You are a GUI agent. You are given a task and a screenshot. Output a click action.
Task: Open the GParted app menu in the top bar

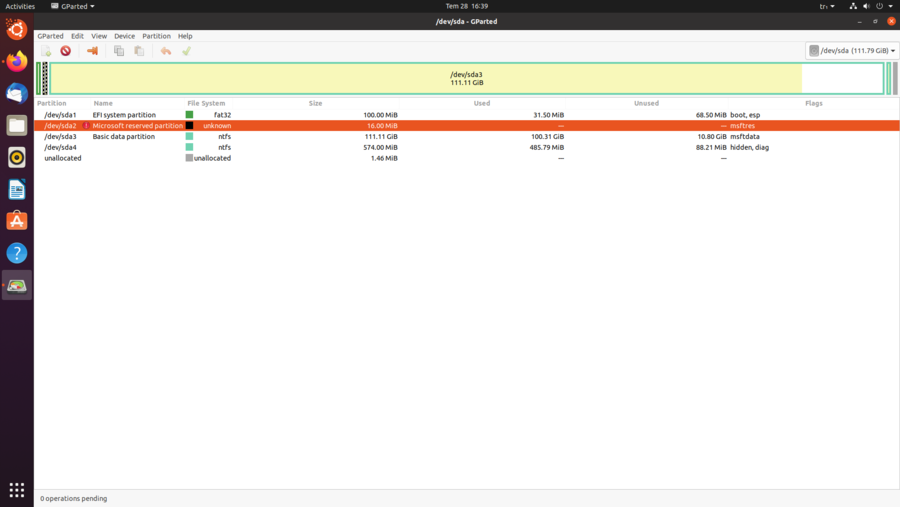tap(73, 6)
